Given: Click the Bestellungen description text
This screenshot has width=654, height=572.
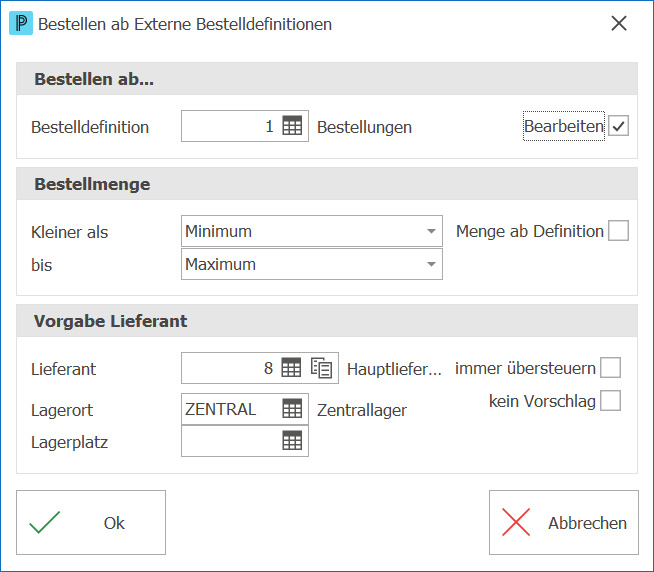Looking at the screenshot, I should click(x=365, y=127).
